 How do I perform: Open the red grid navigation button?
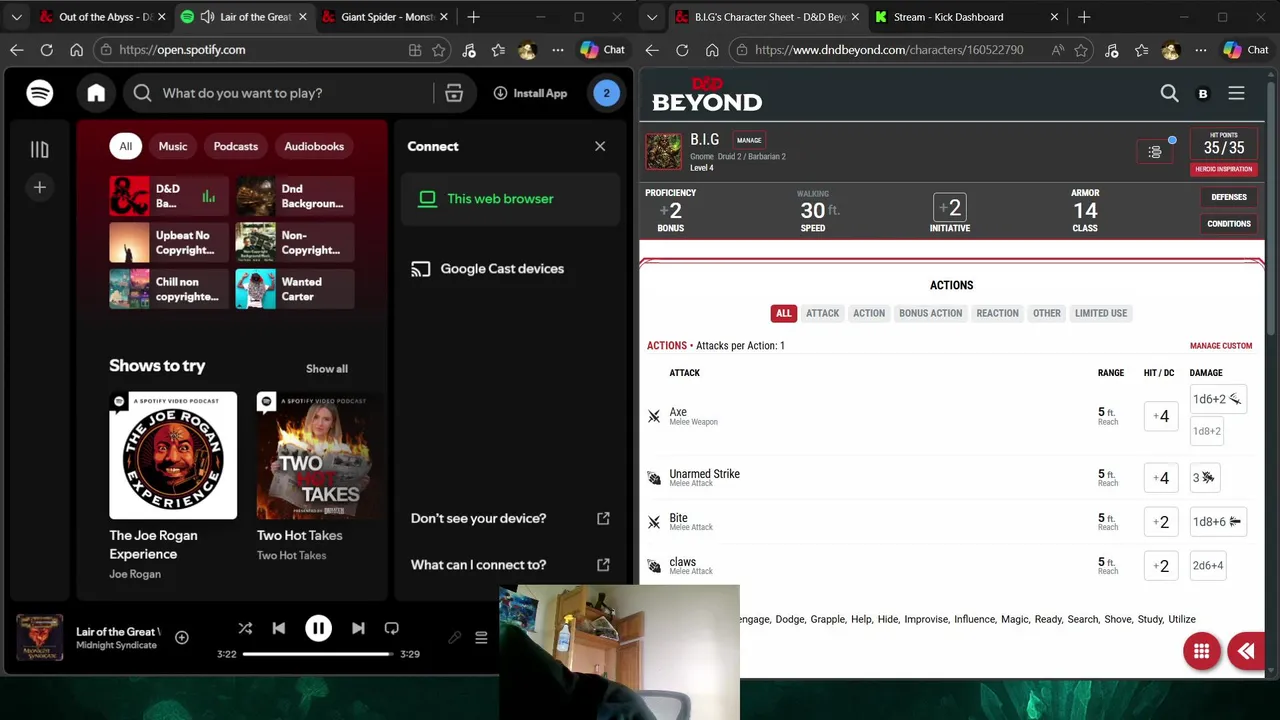pyautogui.click(x=1202, y=652)
